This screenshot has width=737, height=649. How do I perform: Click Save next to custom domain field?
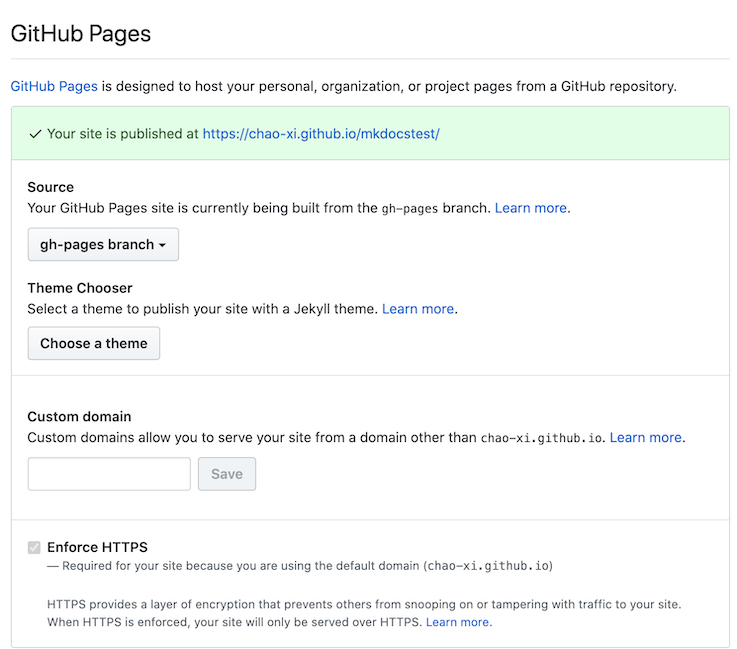click(227, 474)
